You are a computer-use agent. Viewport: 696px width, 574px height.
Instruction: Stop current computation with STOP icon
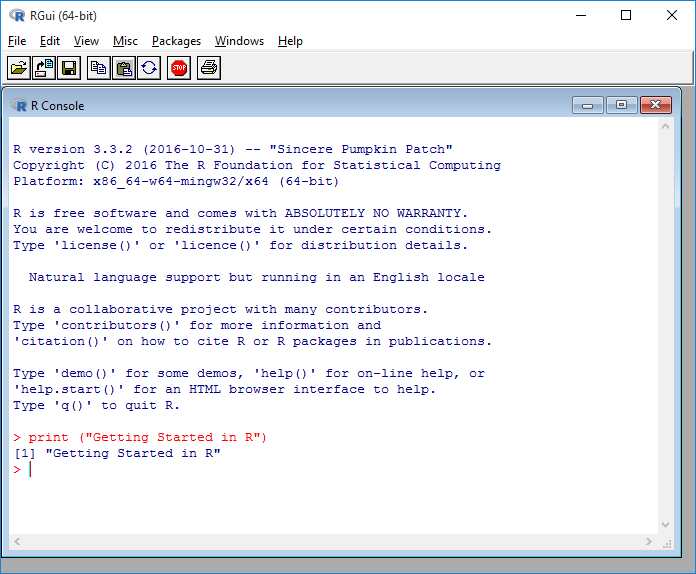[179, 68]
